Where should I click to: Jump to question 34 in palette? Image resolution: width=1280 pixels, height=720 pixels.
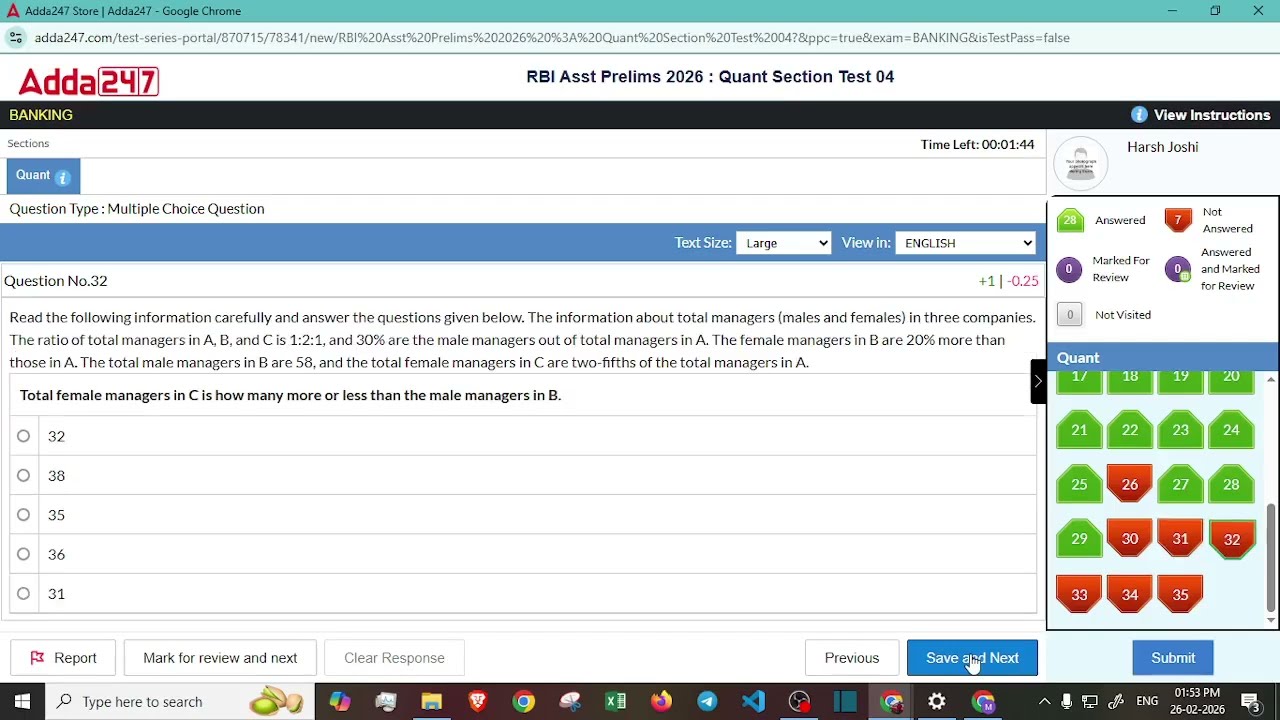(1130, 595)
